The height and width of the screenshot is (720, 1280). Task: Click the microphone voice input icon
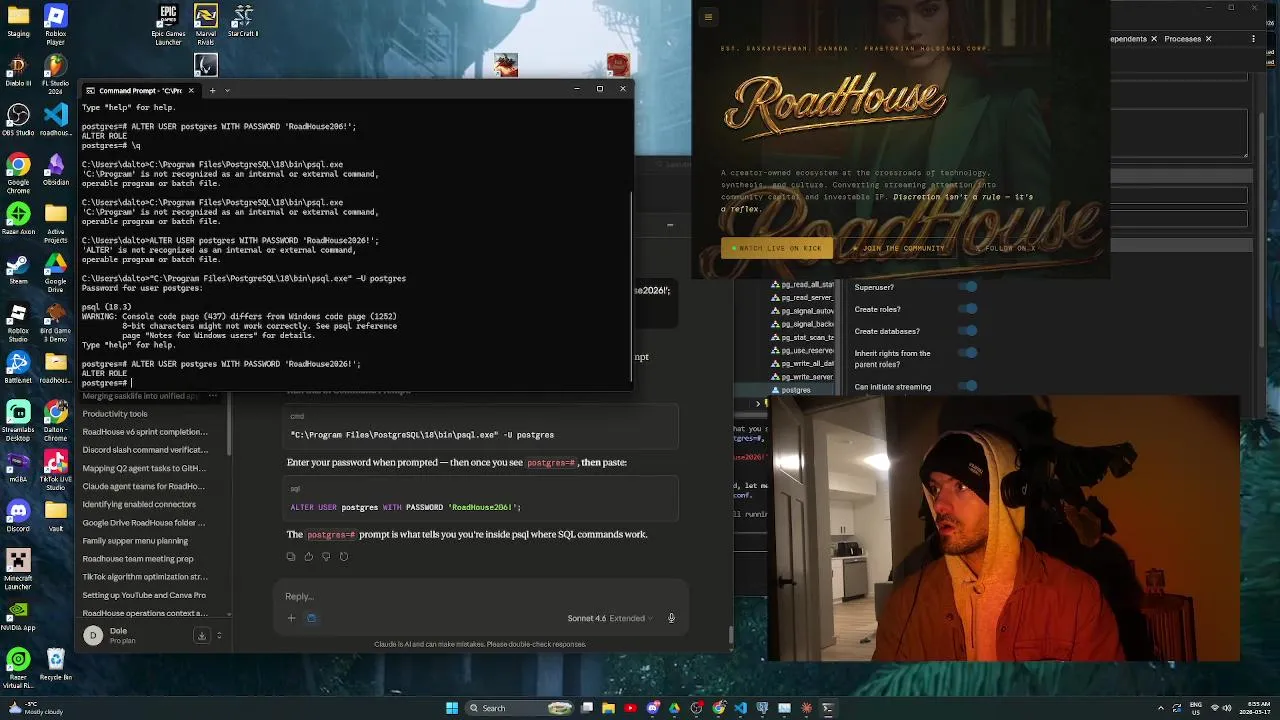pos(671,618)
